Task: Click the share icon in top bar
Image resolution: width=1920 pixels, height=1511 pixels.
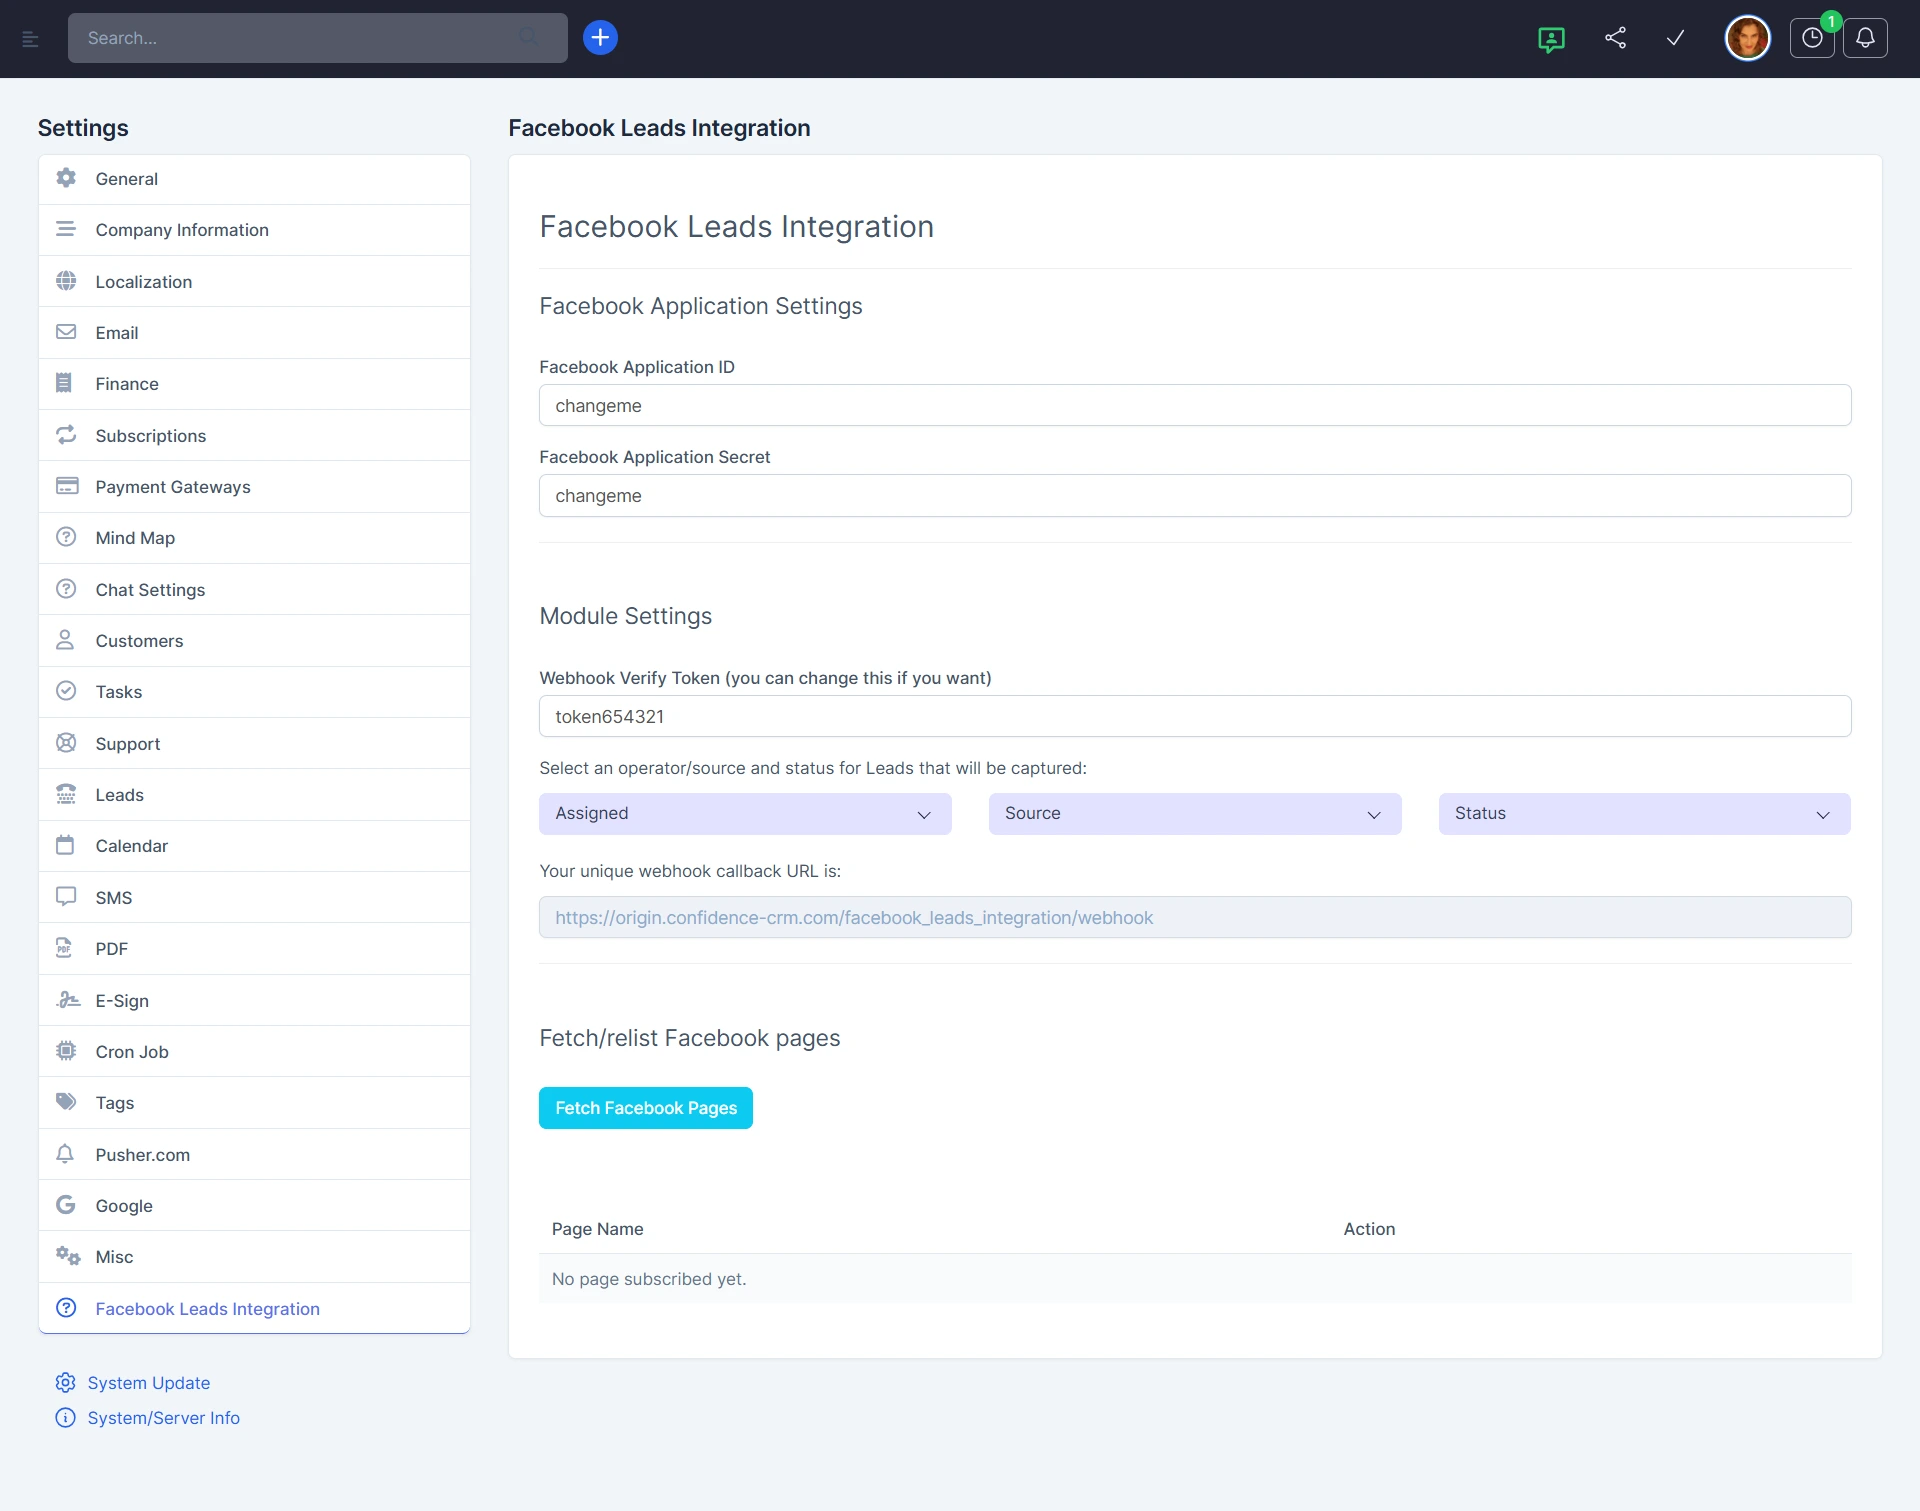Action: pyautogui.click(x=1615, y=38)
